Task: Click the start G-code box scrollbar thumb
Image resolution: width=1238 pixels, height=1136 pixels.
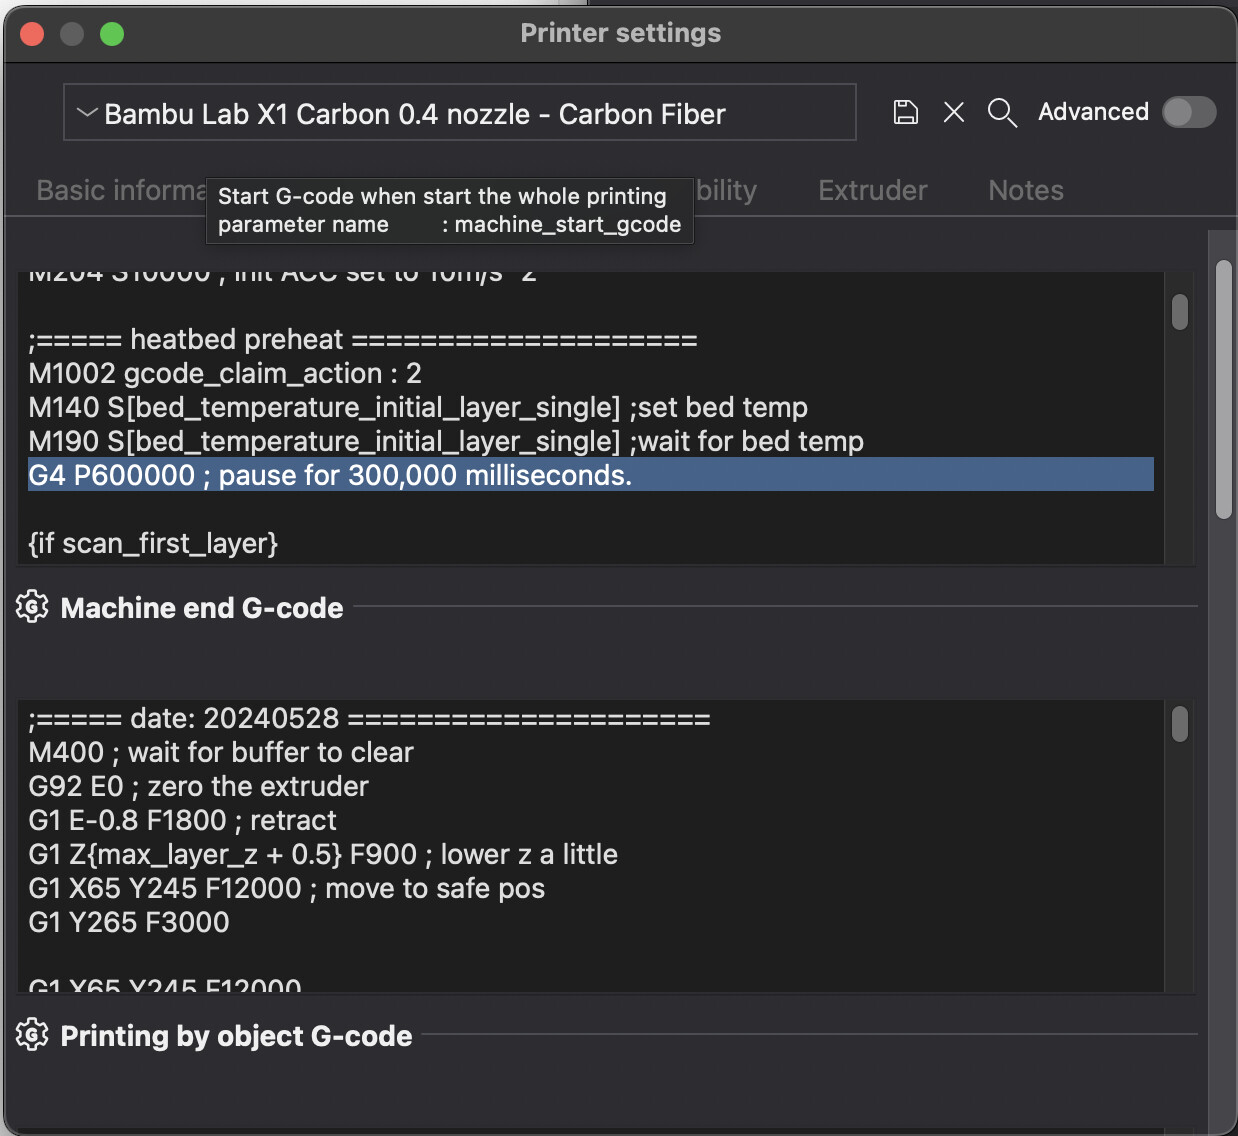Action: pos(1180,311)
